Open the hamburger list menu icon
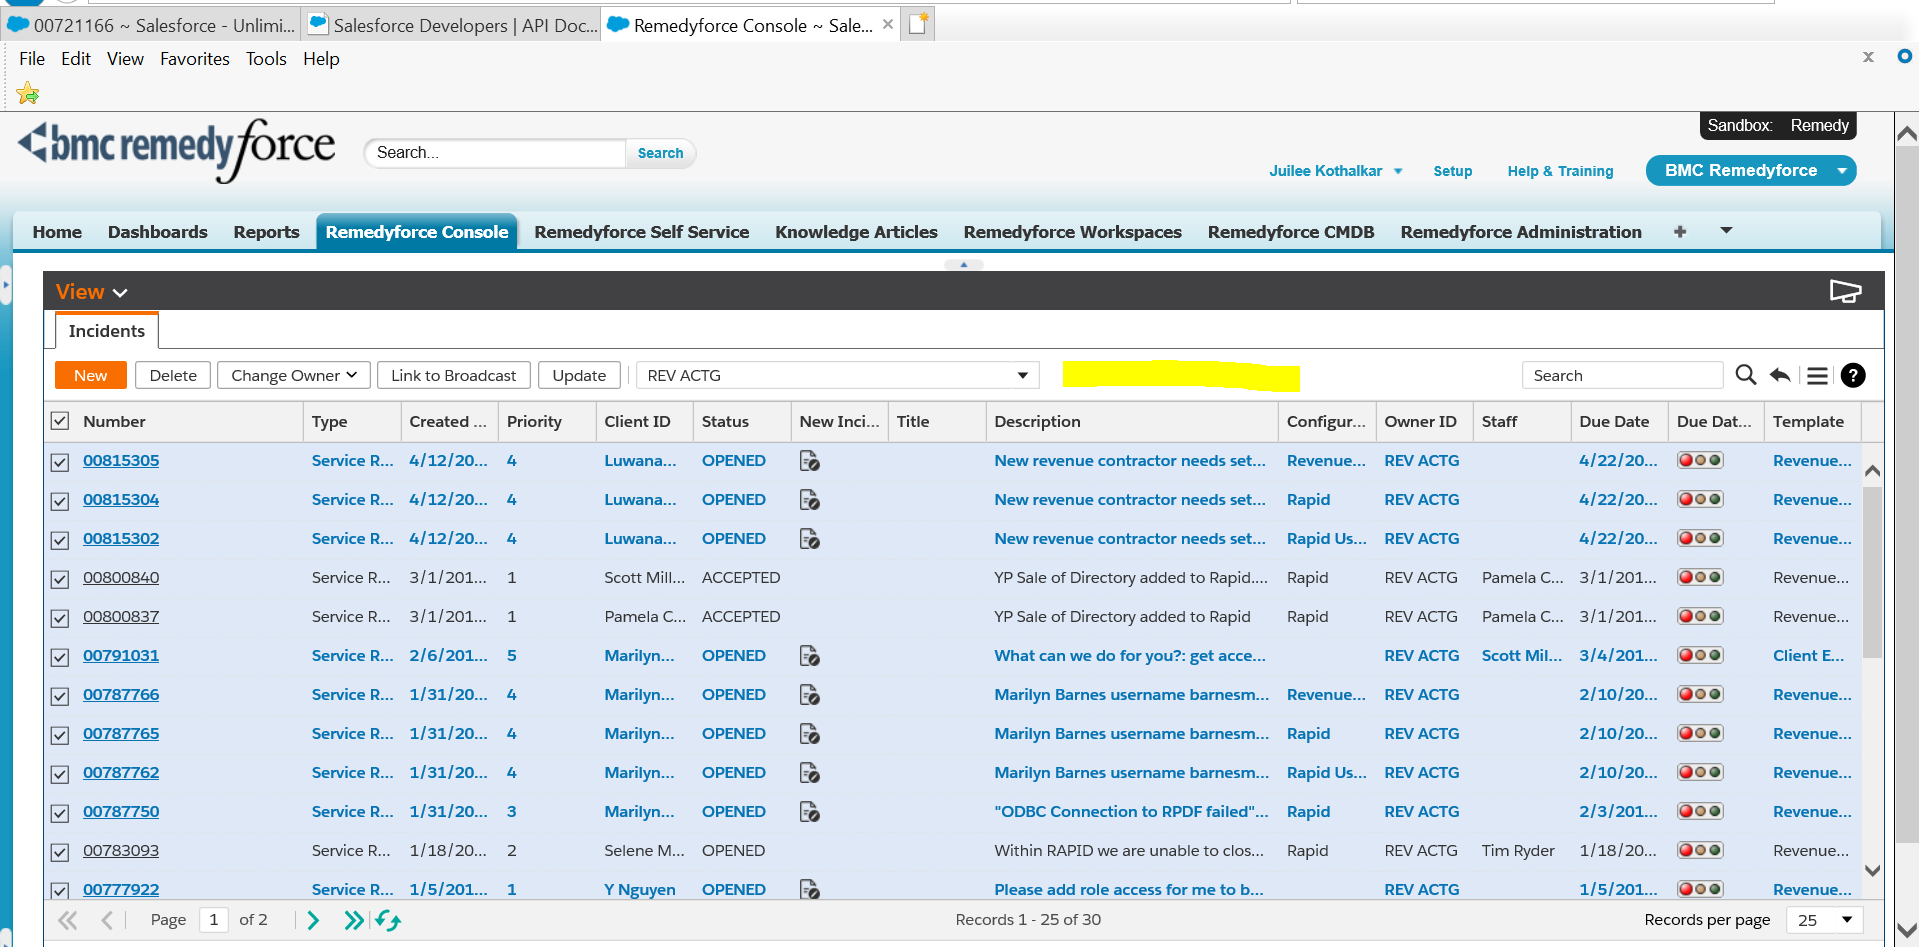 tap(1817, 375)
